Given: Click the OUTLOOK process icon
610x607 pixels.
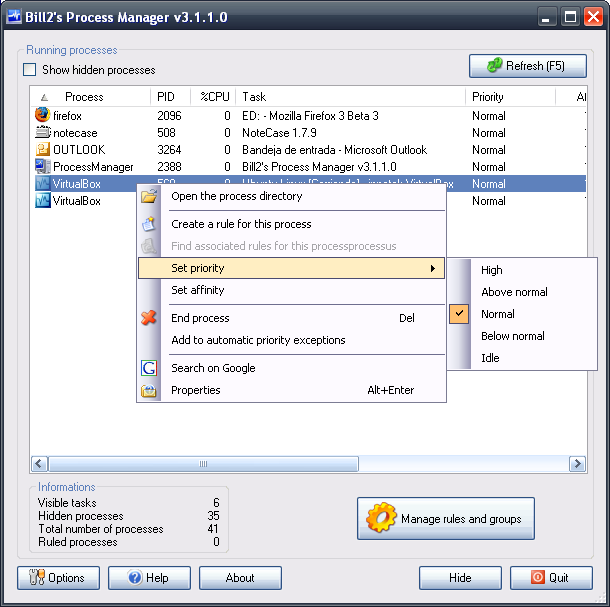Looking at the screenshot, I should (x=42, y=149).
